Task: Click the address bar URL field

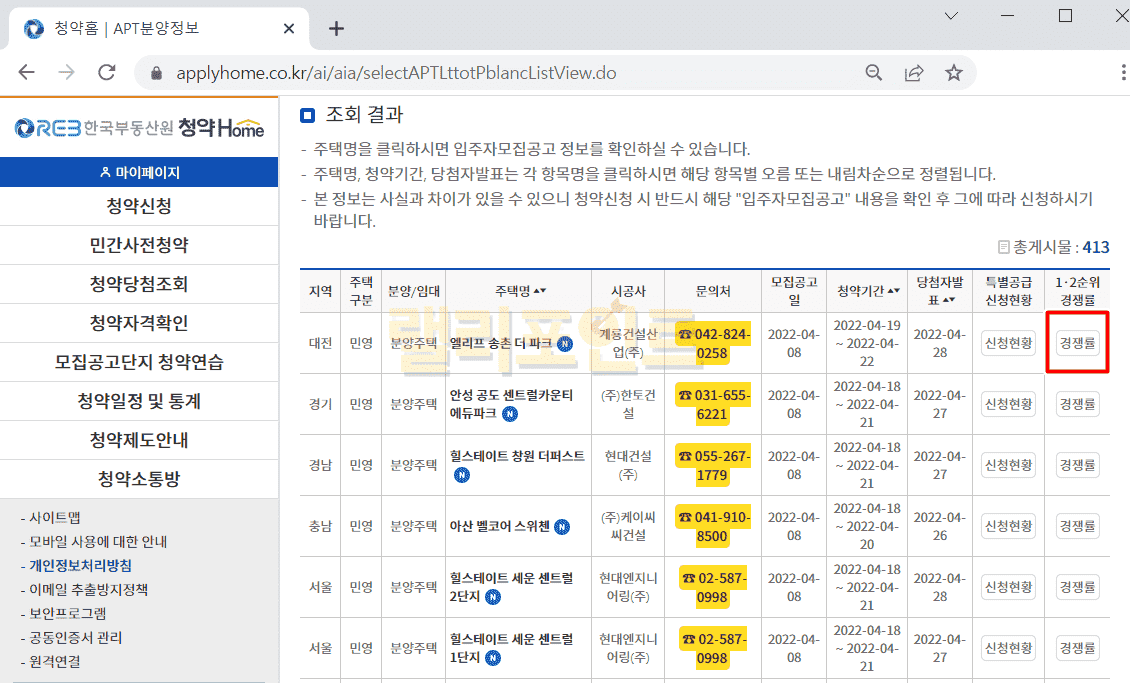Action: click(x=500, y=72)
